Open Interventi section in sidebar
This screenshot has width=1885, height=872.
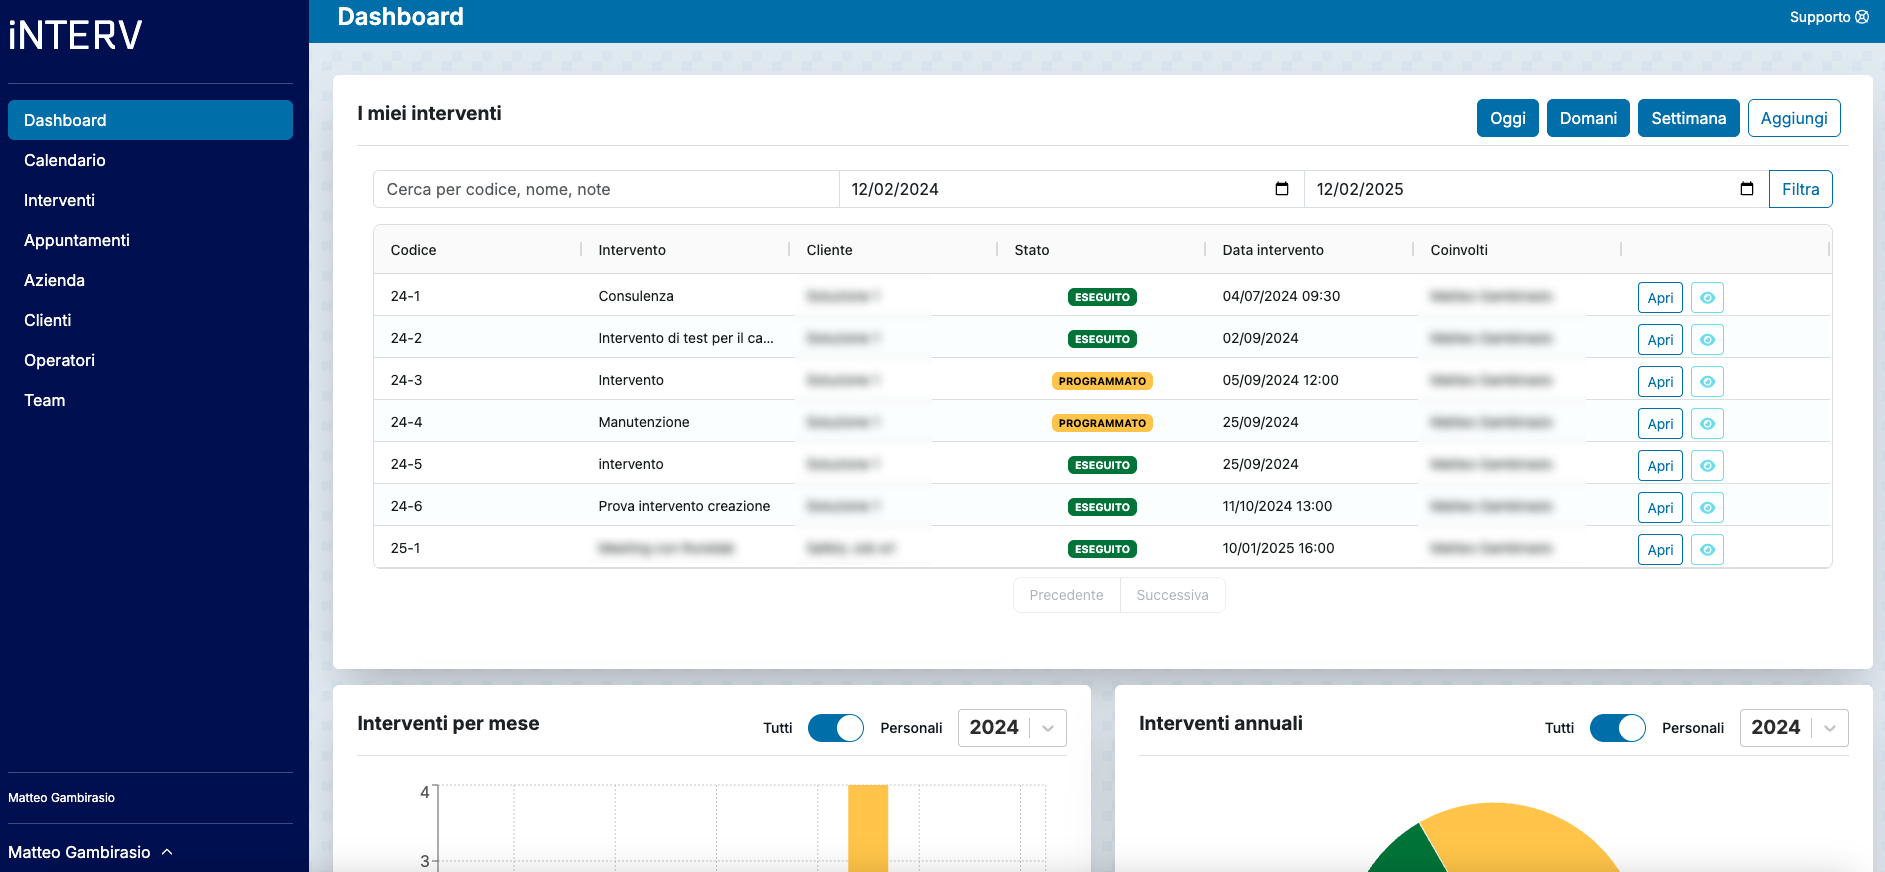(x=150, y=200)
